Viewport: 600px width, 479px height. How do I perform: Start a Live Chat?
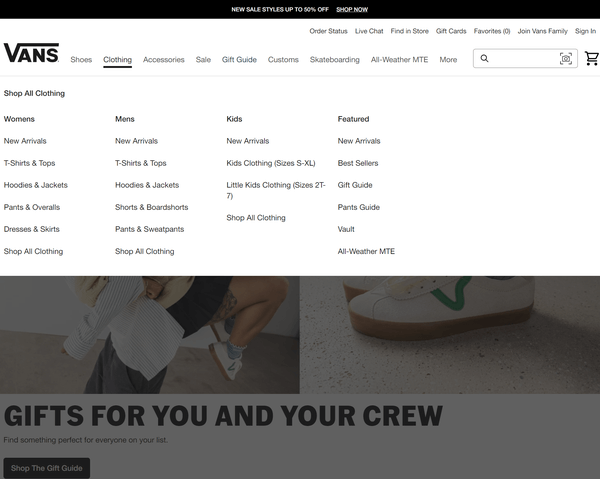369,31
